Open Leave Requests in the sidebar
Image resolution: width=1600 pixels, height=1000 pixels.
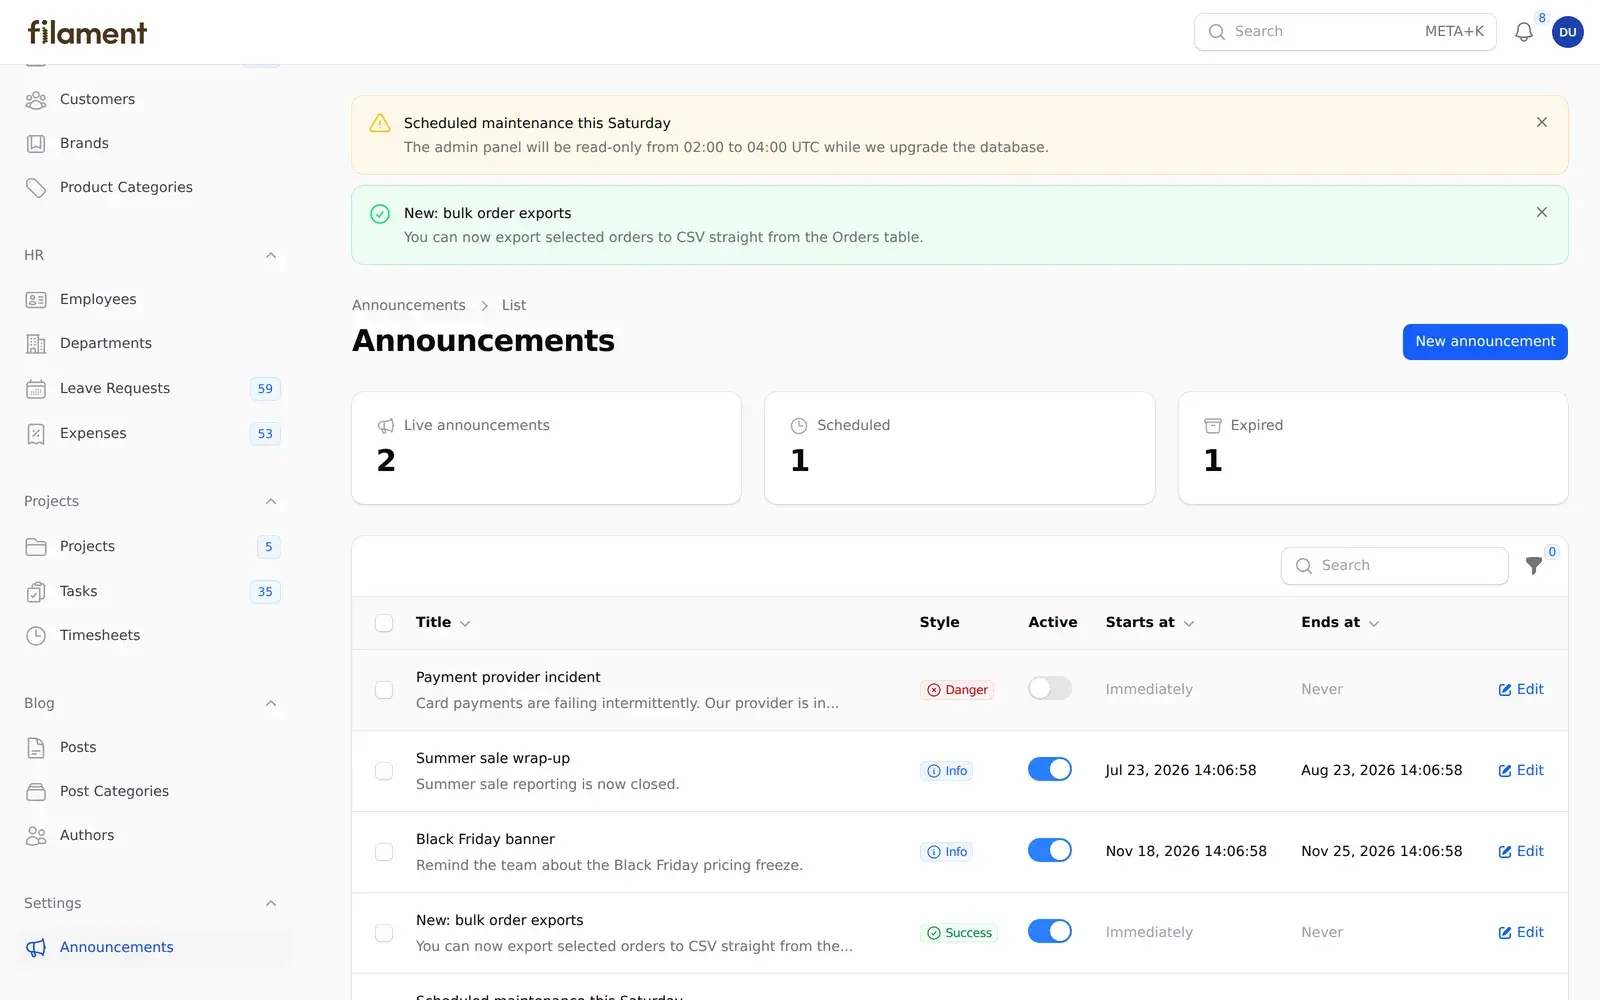pyautogui.click(x=152, y=389)
